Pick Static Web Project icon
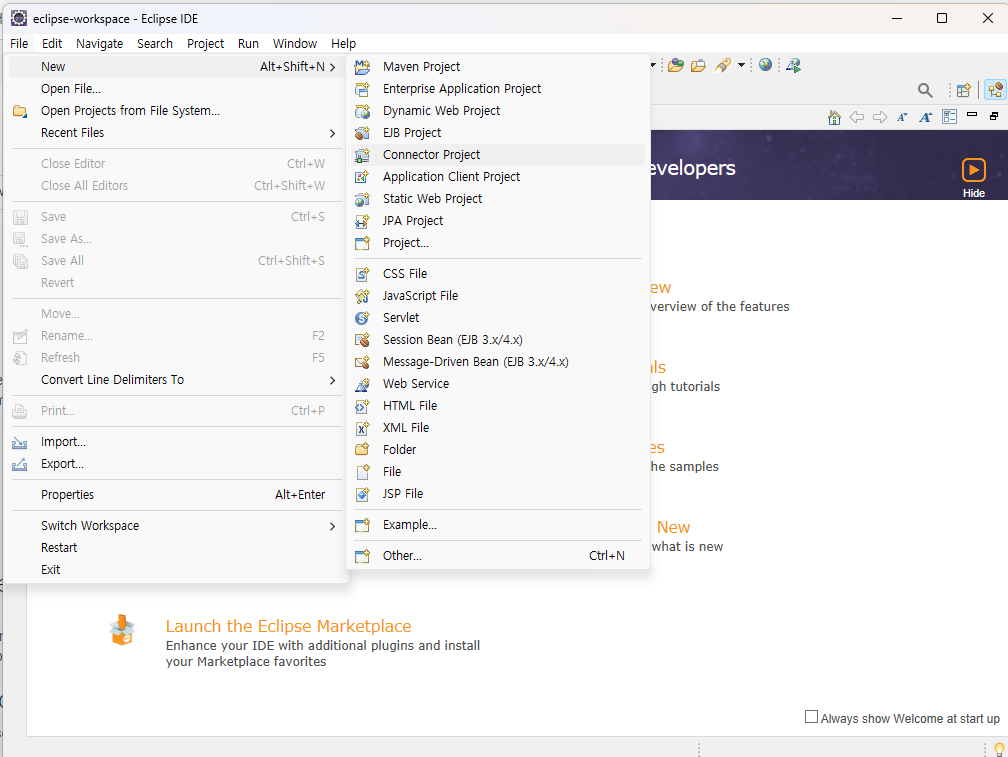 click(x=363, y=199)
